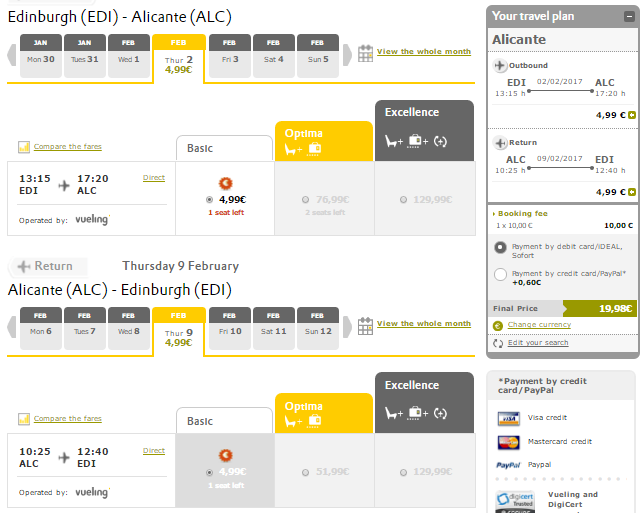Viewport: 642px width, 513px height.
Task: Click promo badge above return 4,99€ fare
Action: pyautogui.click(x=226, y=455)
